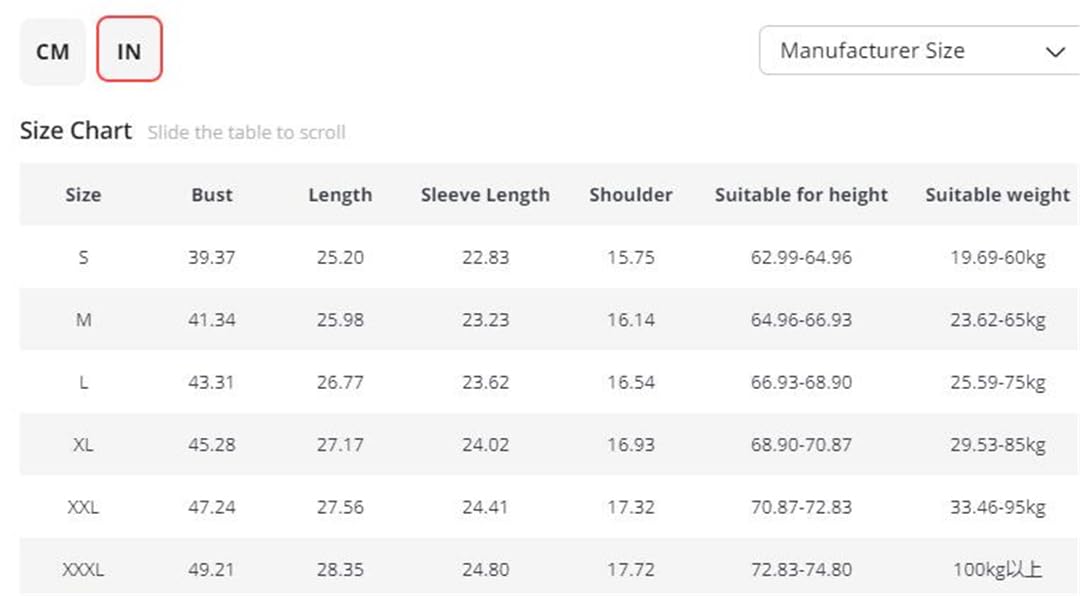This screenshot has width=1080, height=596.
Task: Click the dropdown chevron arrow
Action: pos(1055,52)
